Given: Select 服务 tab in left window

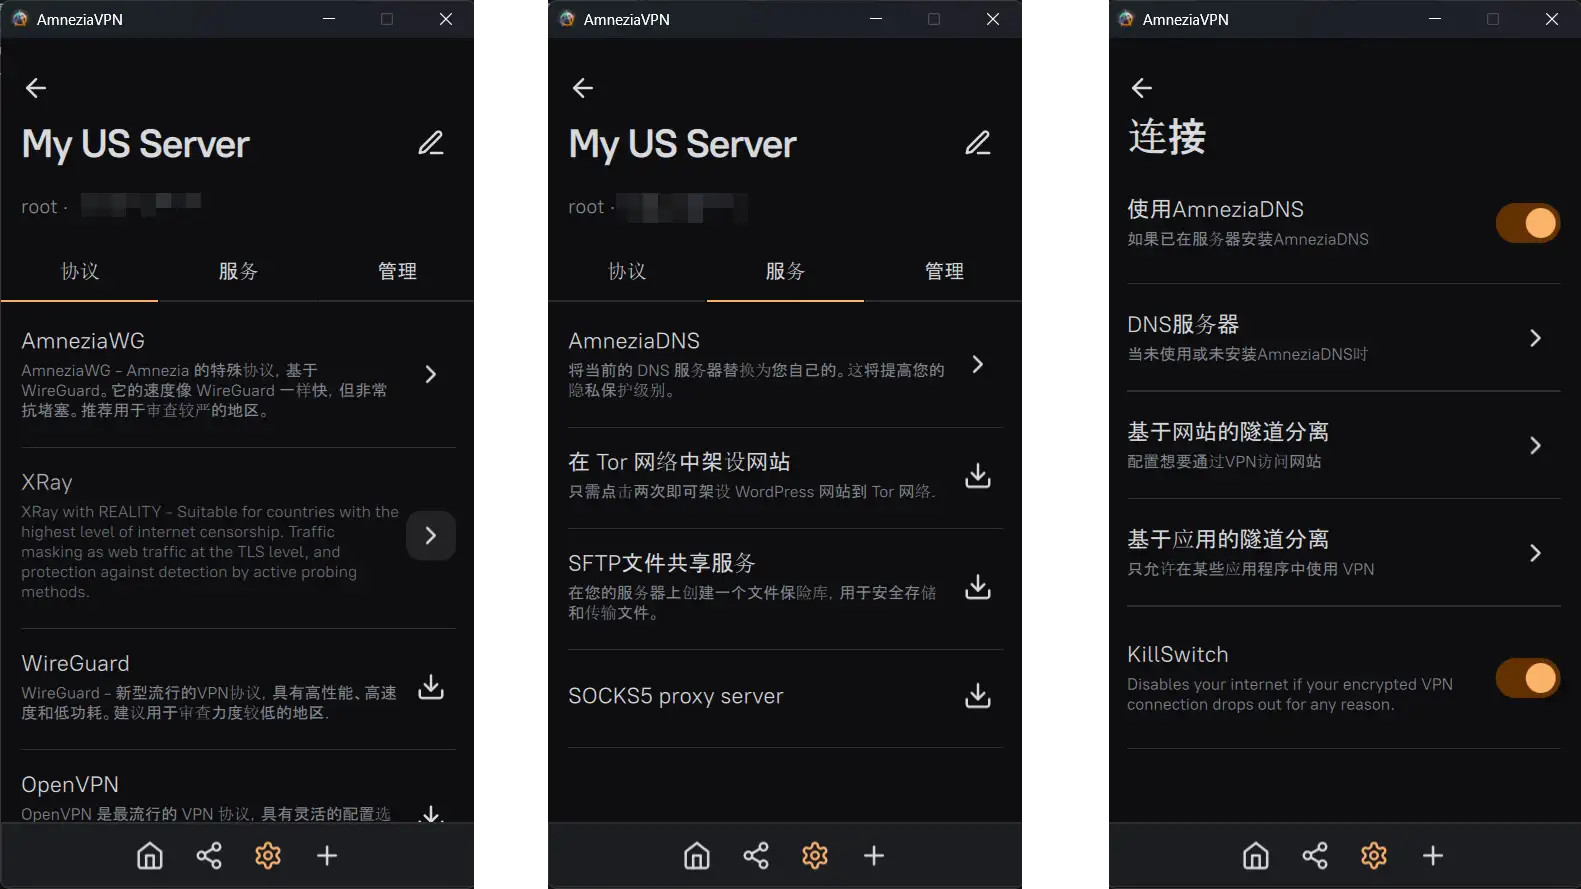Looking at the screenshot, I should coord(238,271).
